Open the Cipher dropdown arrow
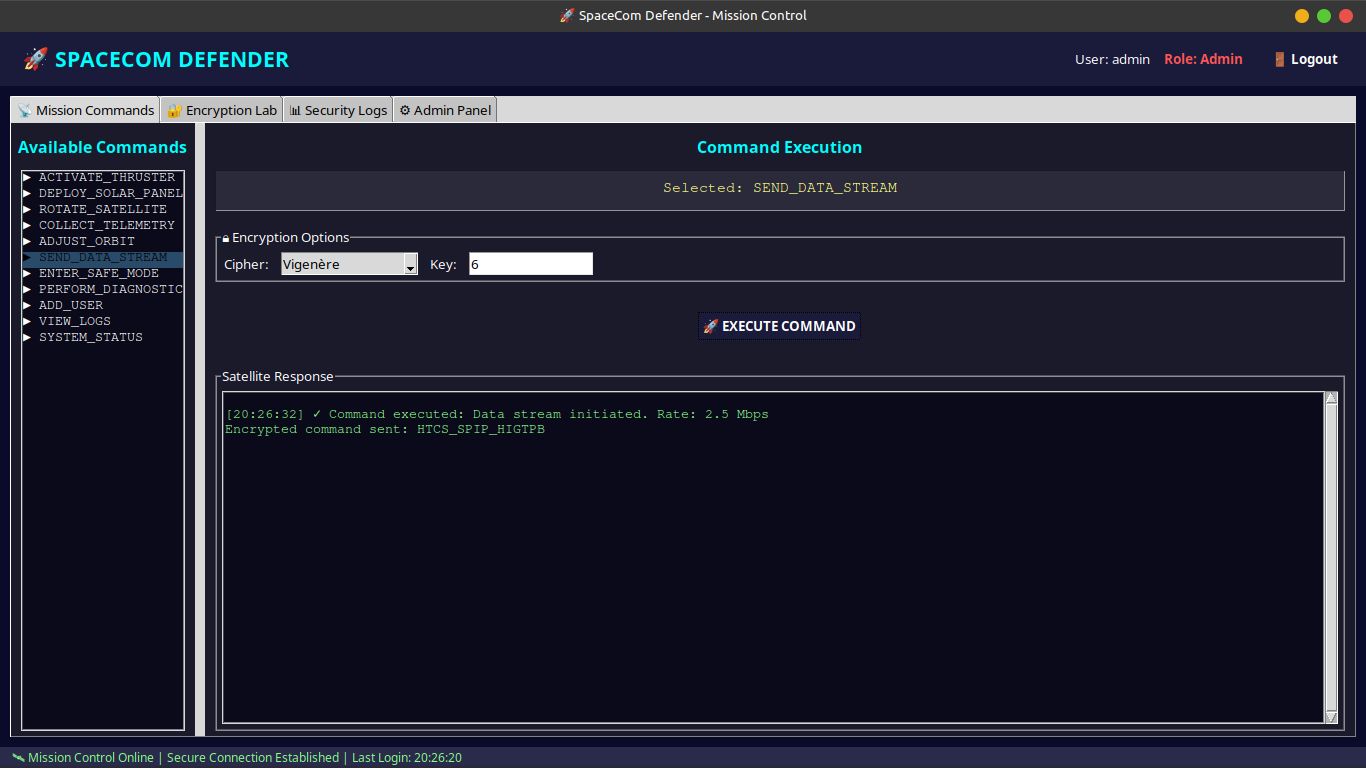The width and height of the screenshot is (1366, 768). pos(410,264)
